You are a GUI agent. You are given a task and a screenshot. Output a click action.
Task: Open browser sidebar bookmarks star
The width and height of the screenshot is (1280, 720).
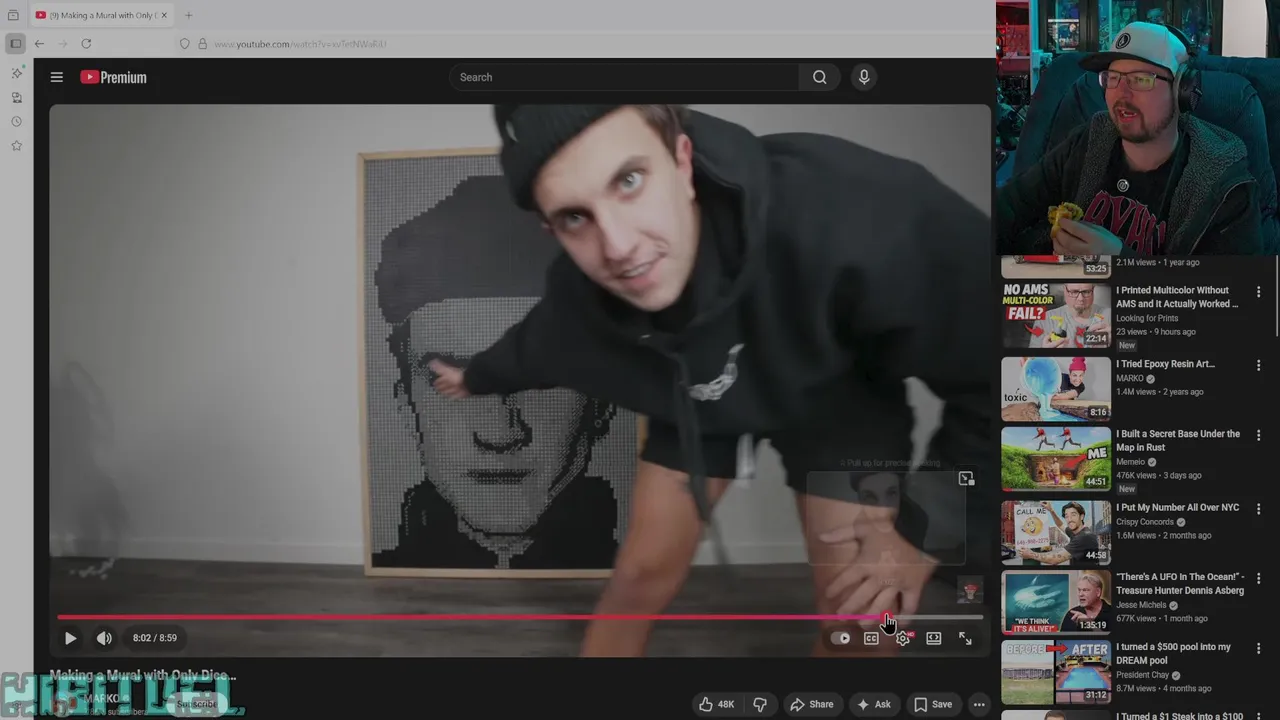(x=16, y=145)
